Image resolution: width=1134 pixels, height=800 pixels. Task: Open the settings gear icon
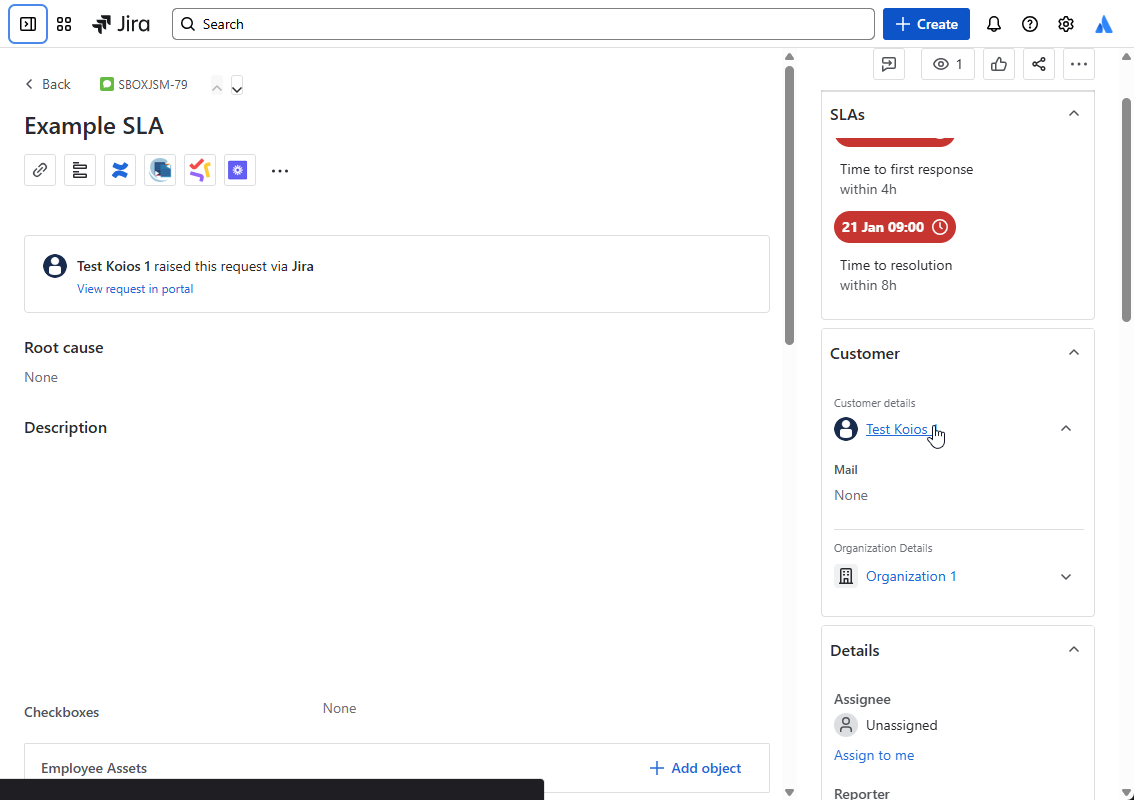pyautogui.click(x=1066, y=25)
